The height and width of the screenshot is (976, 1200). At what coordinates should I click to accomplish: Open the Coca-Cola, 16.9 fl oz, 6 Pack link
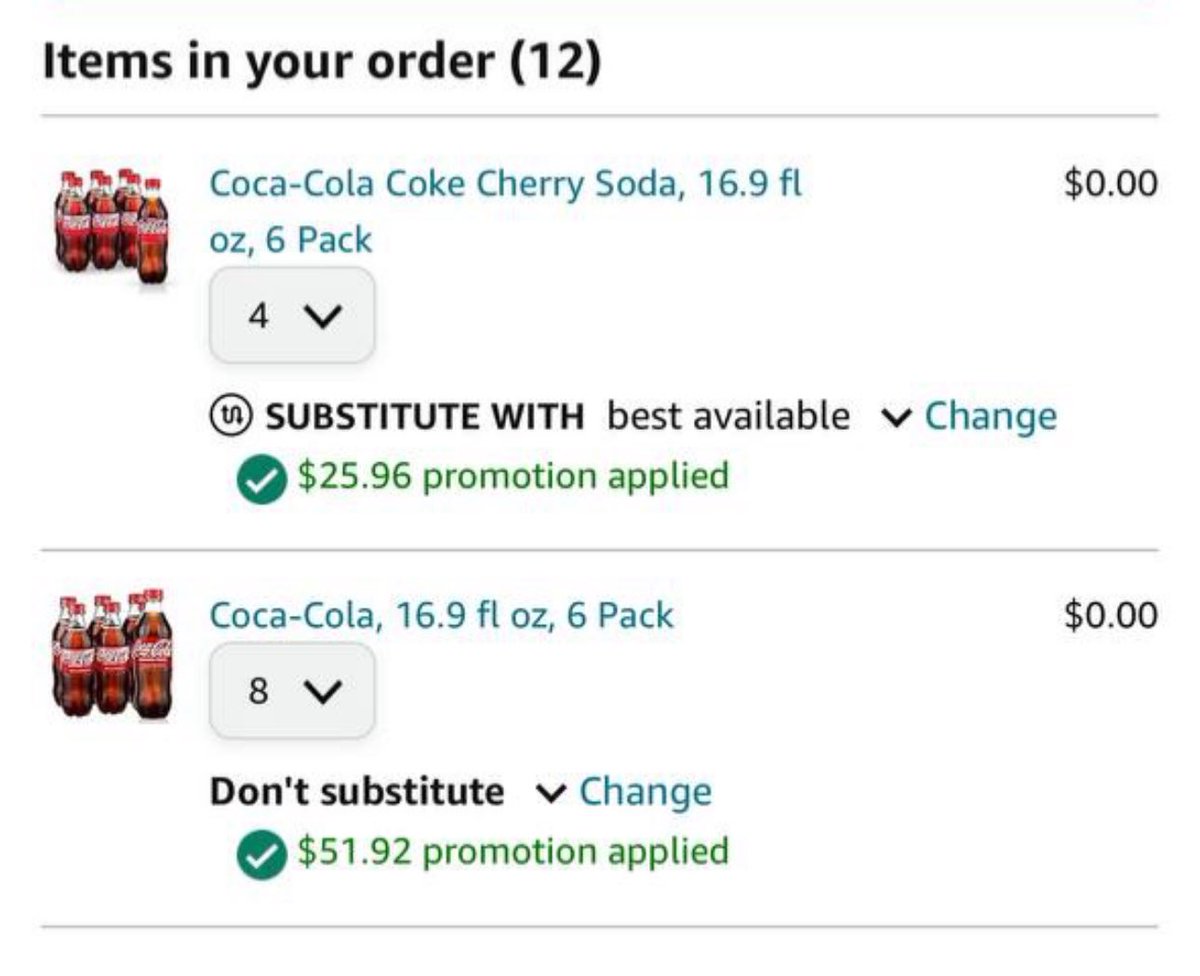441,614
